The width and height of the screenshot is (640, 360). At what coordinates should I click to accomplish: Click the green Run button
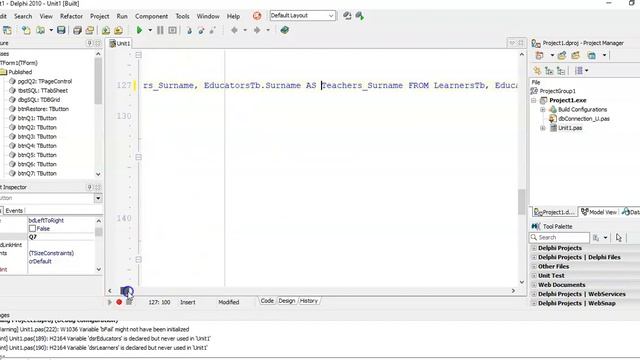139,30
